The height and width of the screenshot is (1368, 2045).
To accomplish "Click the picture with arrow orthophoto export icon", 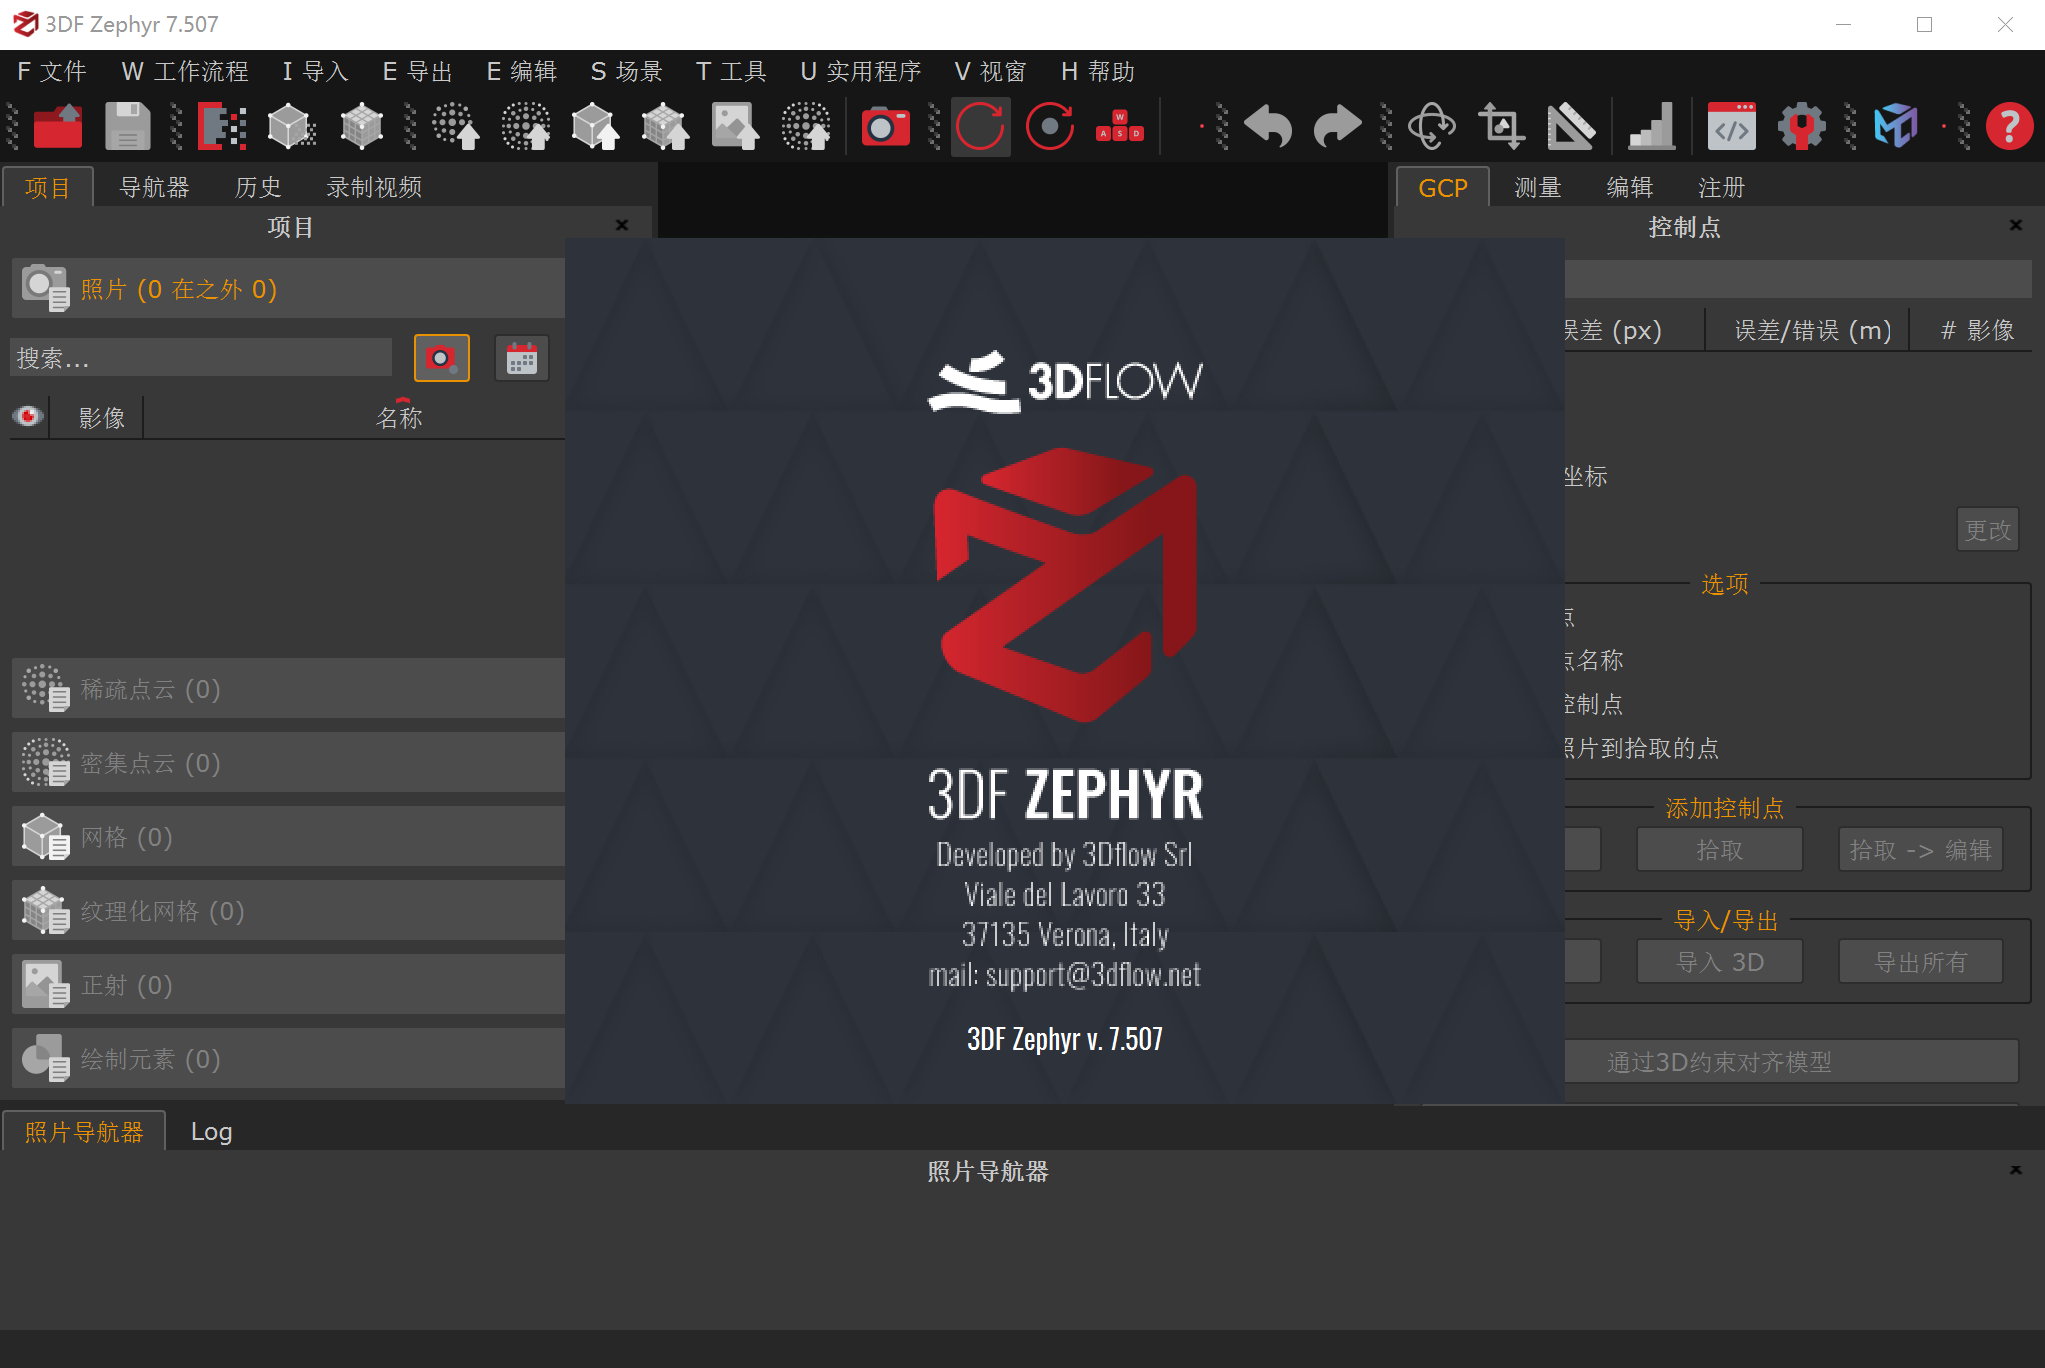I will [735, 127].
